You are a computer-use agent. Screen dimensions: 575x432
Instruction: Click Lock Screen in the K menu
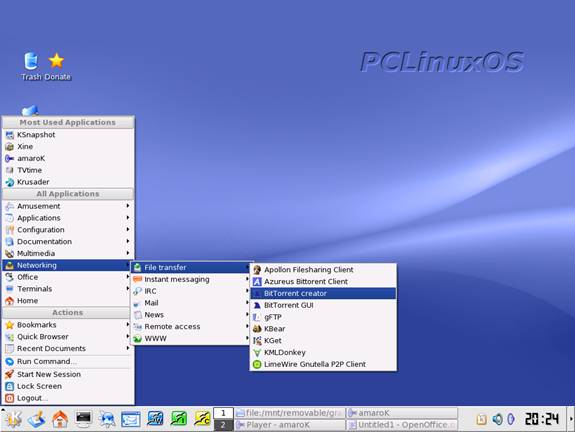click(x=68, y=386)
